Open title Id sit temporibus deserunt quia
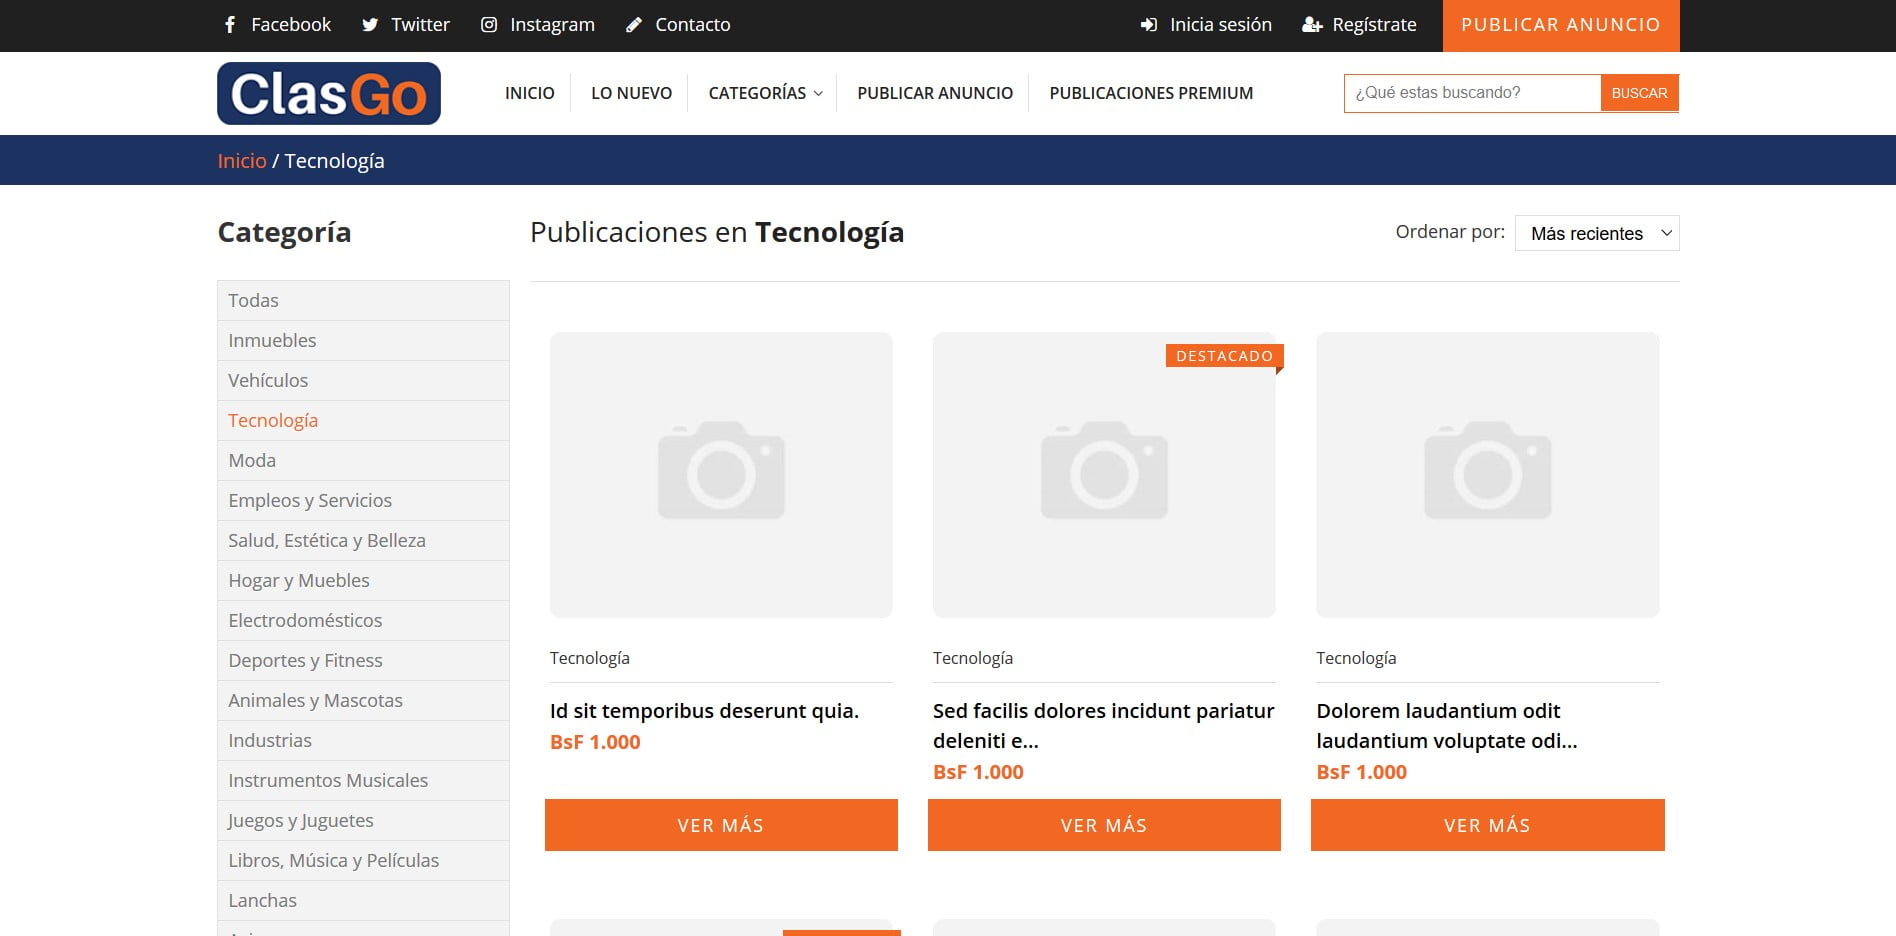Image resolution: width=1896 pixels, height=936 pixels. pos(704,711)
